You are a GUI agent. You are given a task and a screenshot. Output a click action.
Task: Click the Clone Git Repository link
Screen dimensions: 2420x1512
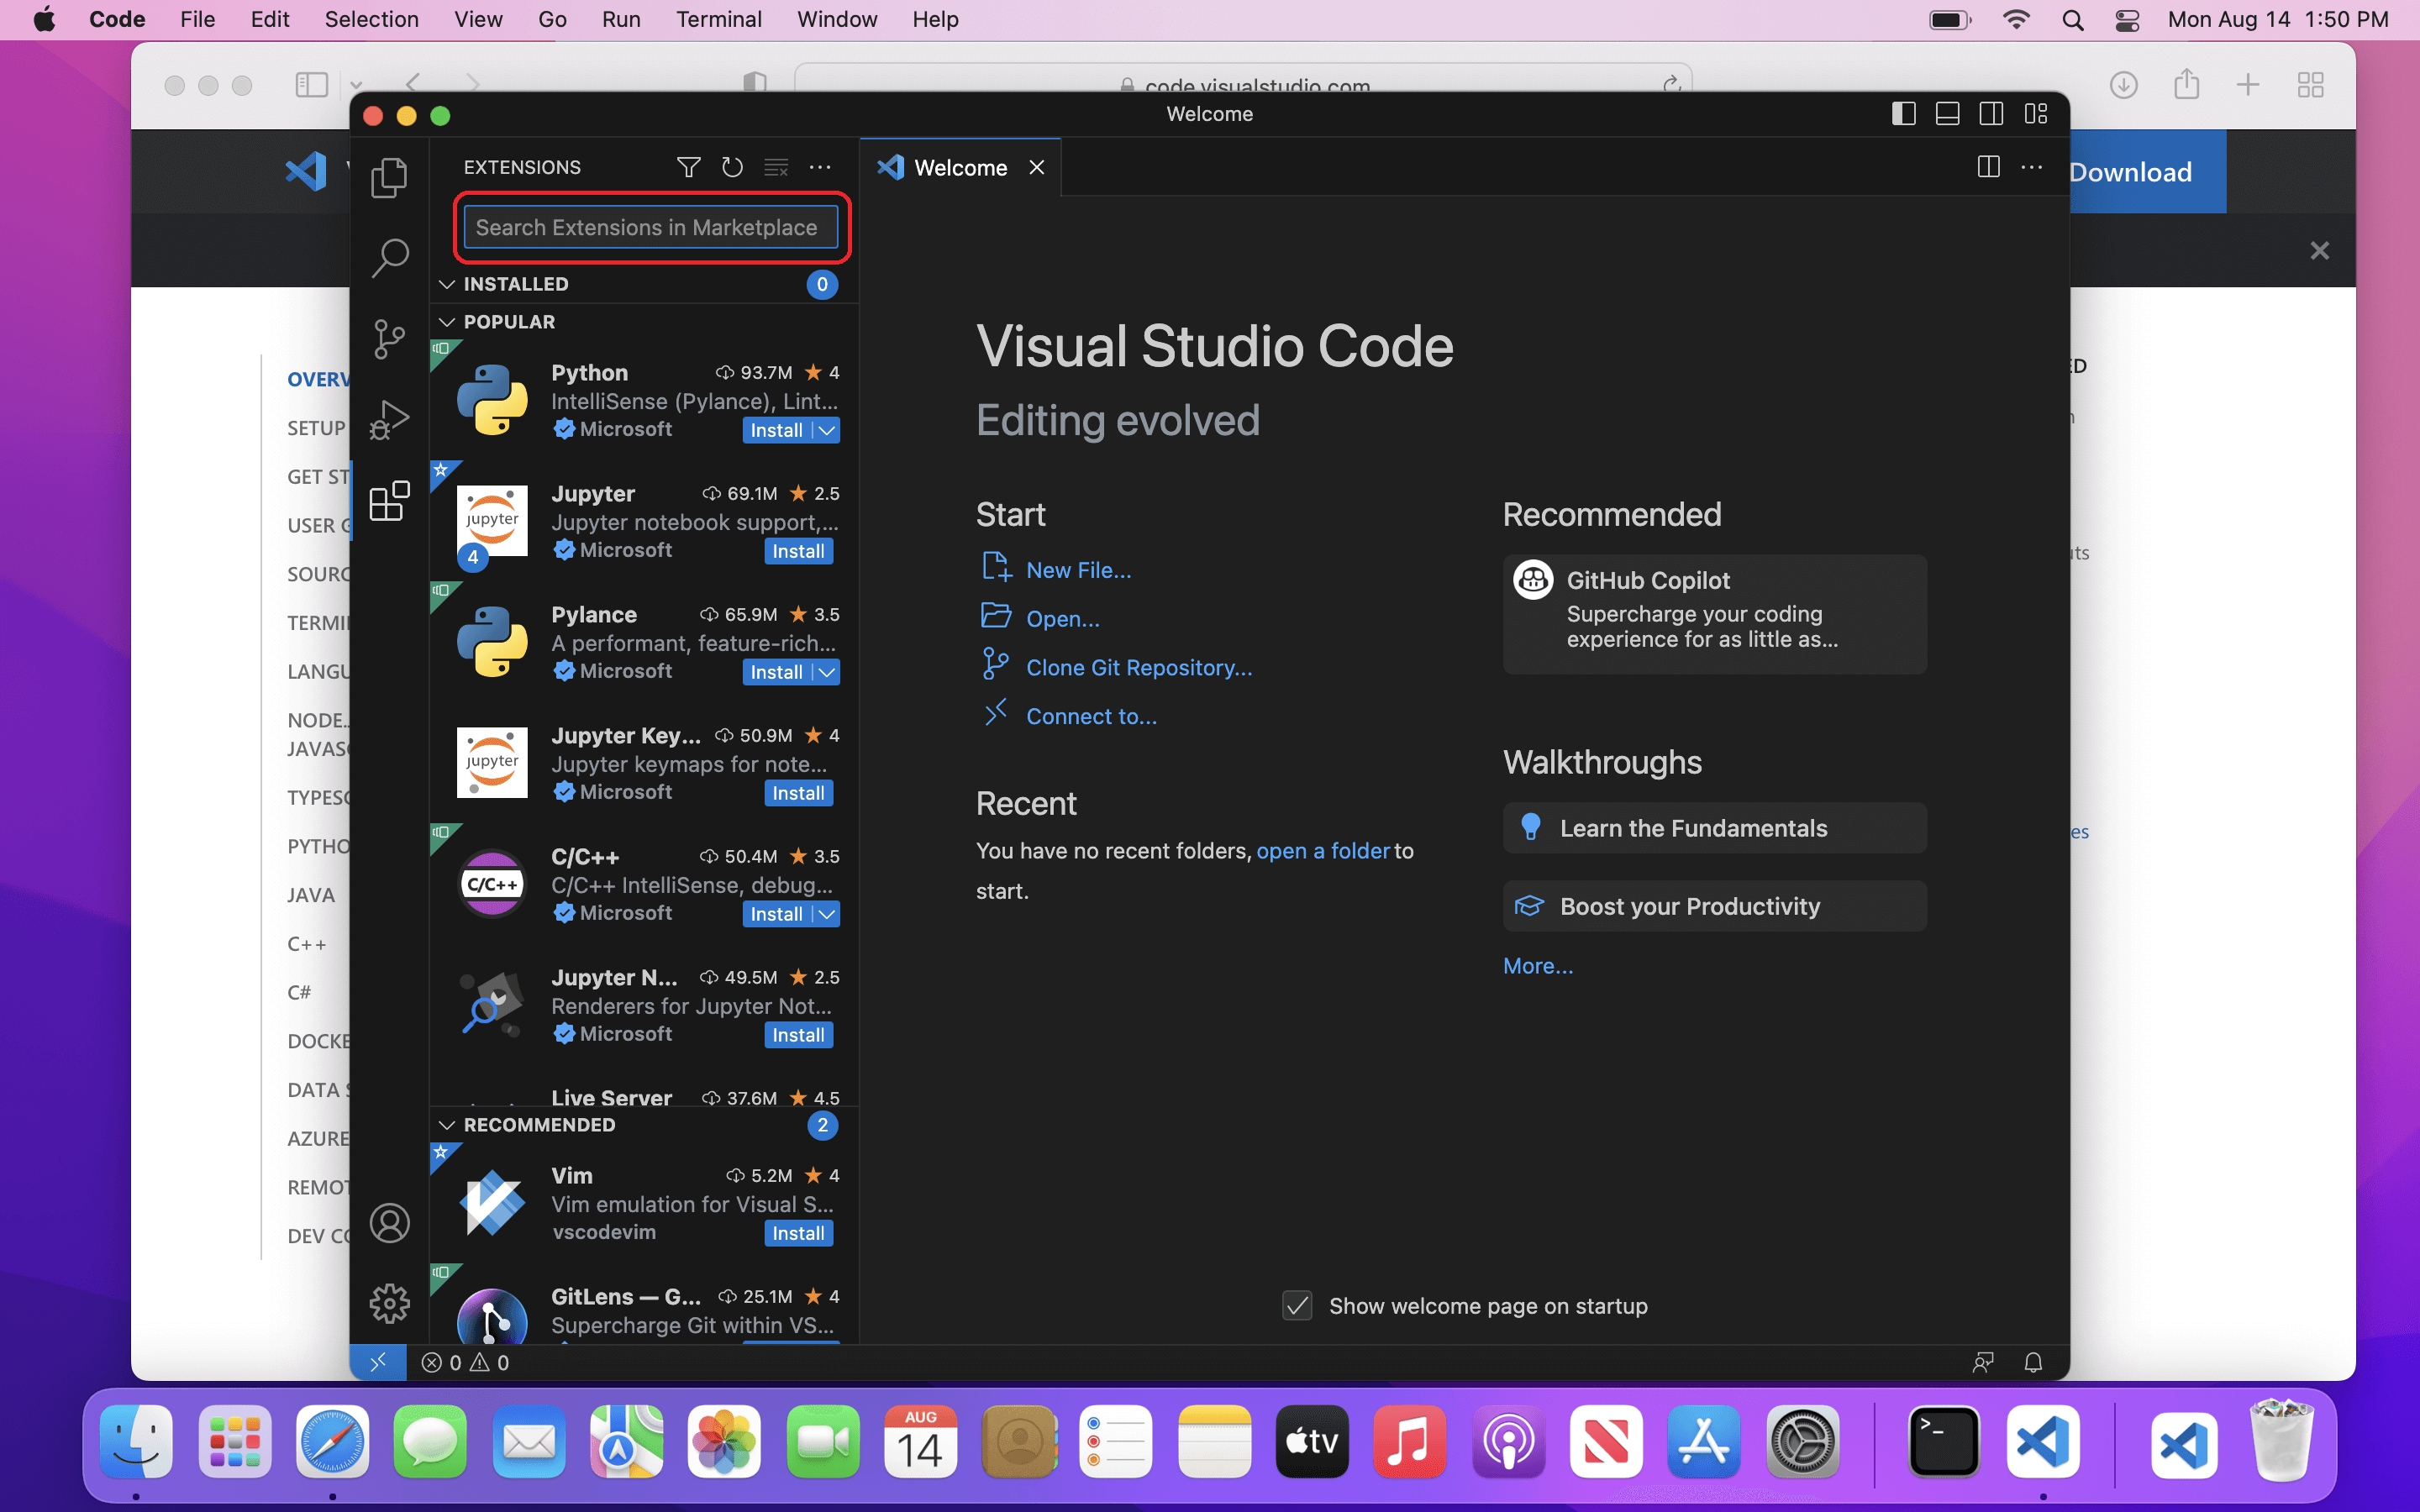(1138, 667)
